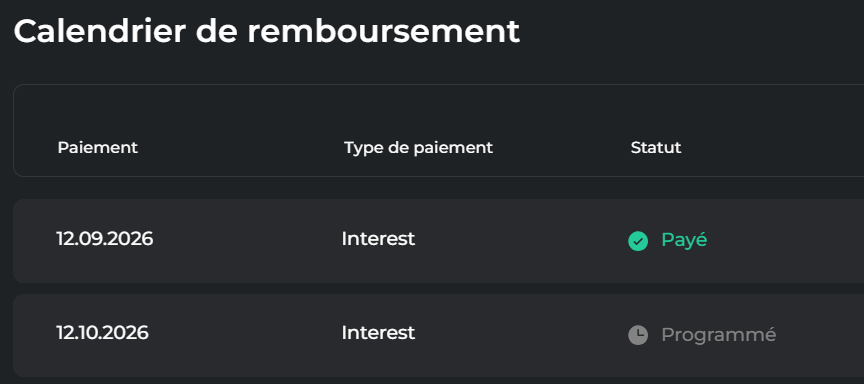
Task: Click the grey clock icon beside Programmé
Action: click(638, 335)
